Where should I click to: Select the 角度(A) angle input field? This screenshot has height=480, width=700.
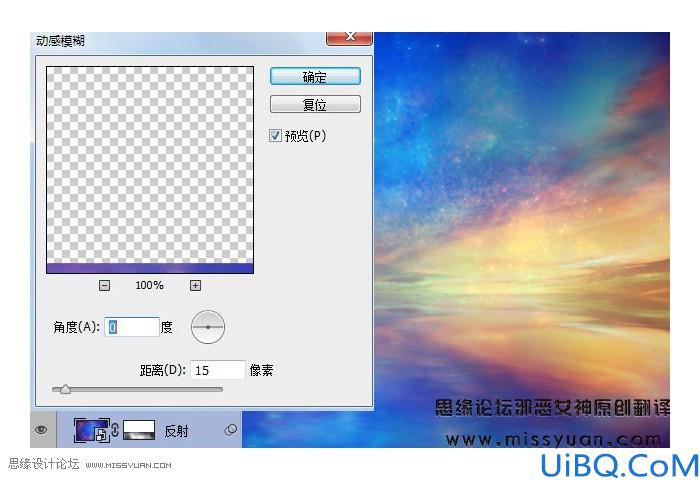[132, 327]
